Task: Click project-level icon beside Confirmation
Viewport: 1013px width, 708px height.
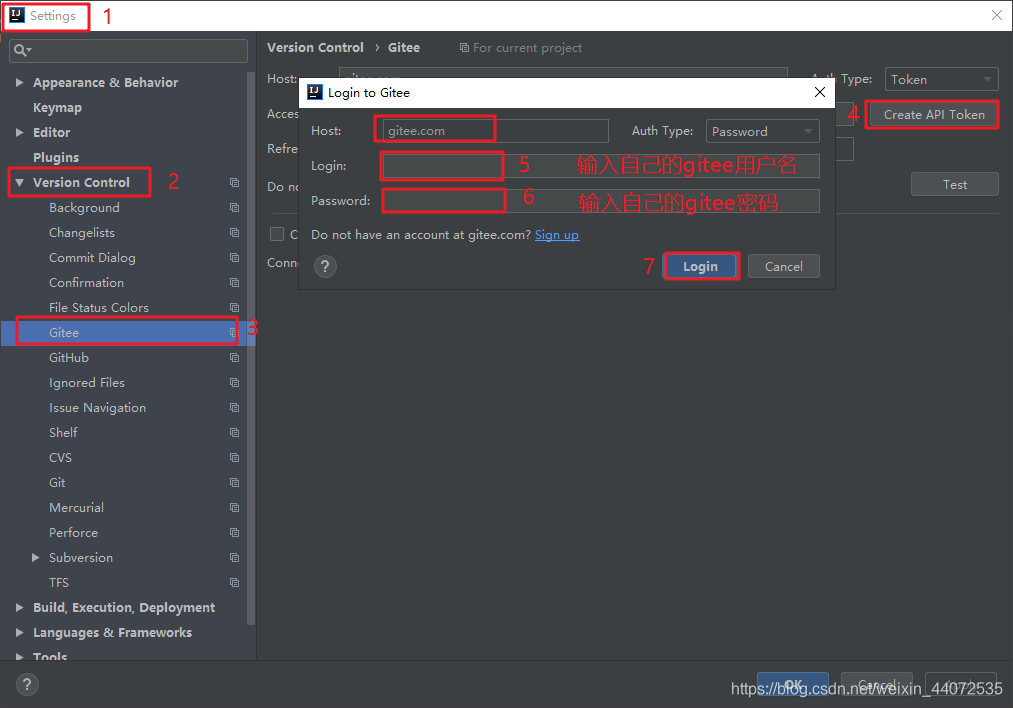Action: [235, 283]
